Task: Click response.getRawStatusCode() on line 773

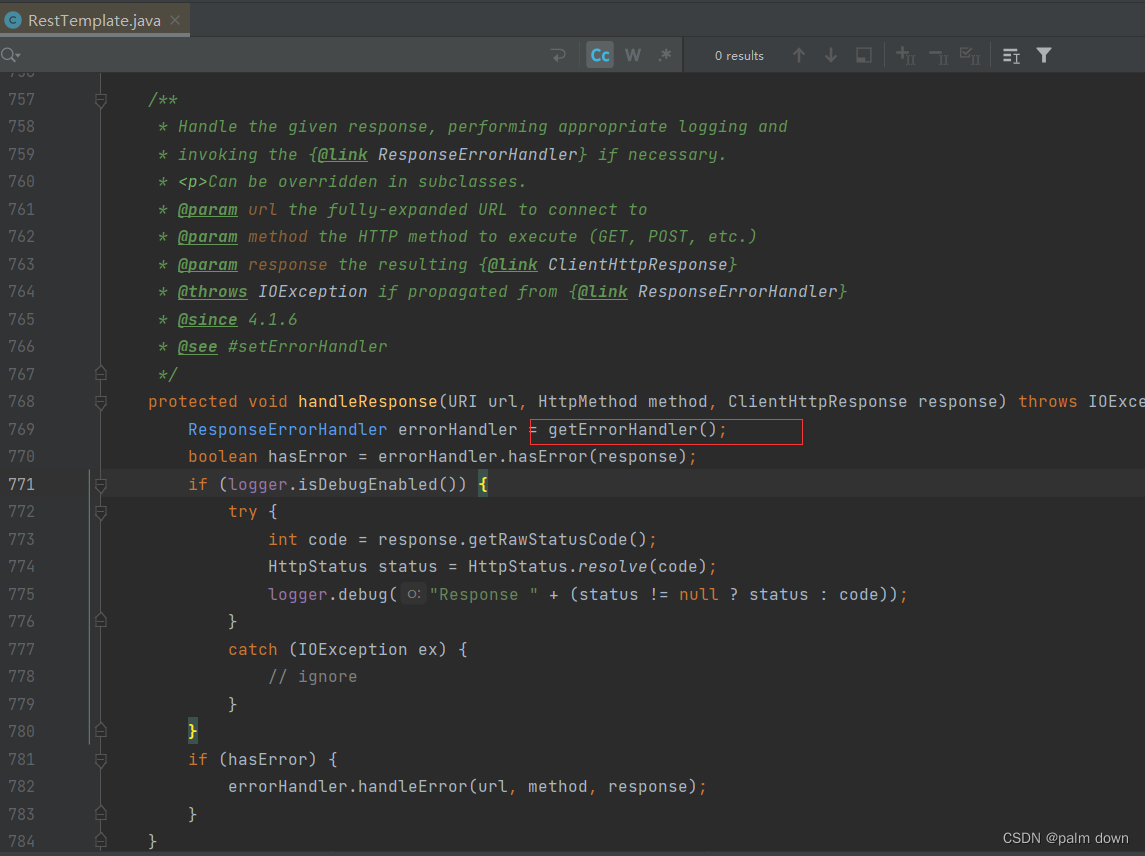Action: (x=513, y=540)
